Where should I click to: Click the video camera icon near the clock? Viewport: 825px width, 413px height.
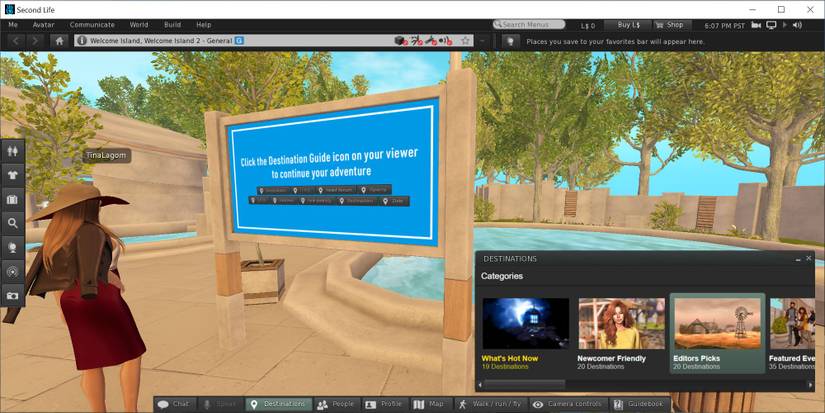point(757,25)
